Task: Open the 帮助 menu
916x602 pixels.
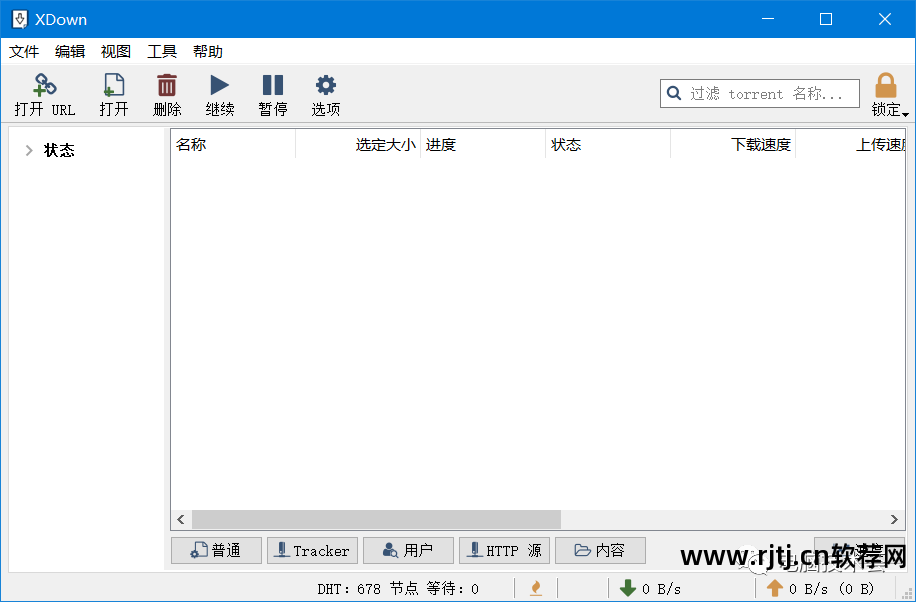Action: point(208,51)
